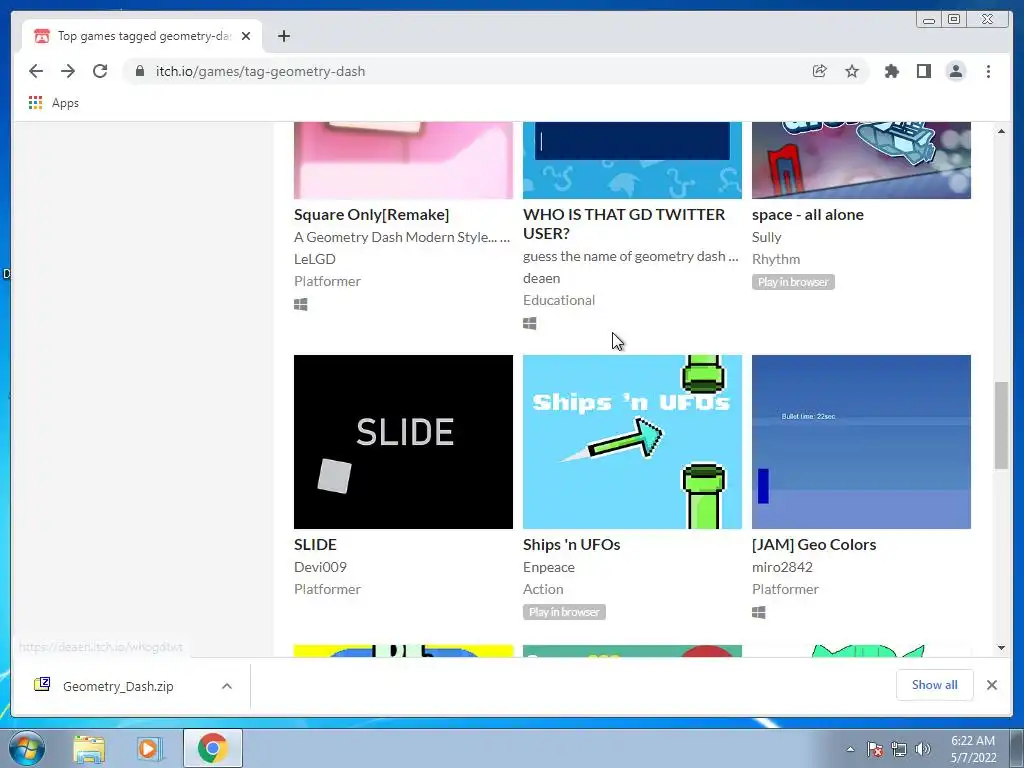Reload the itch.io page
Screen dimensions: 1024x768
tap(100, 71)
